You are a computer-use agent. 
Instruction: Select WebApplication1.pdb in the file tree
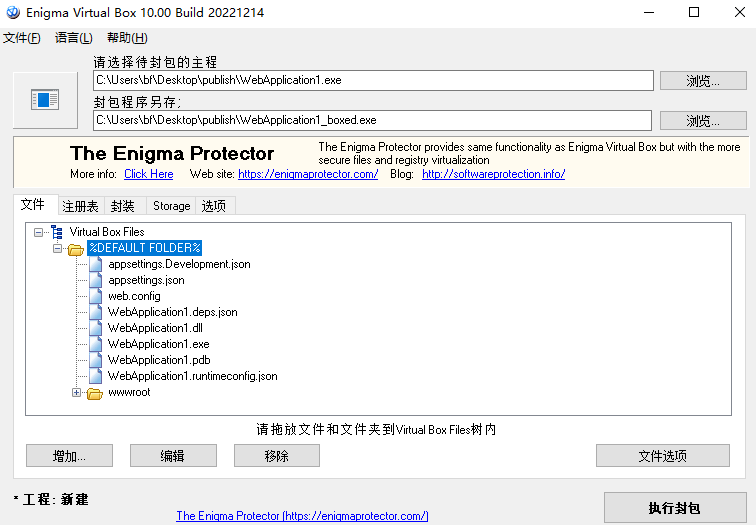point(158,360)
